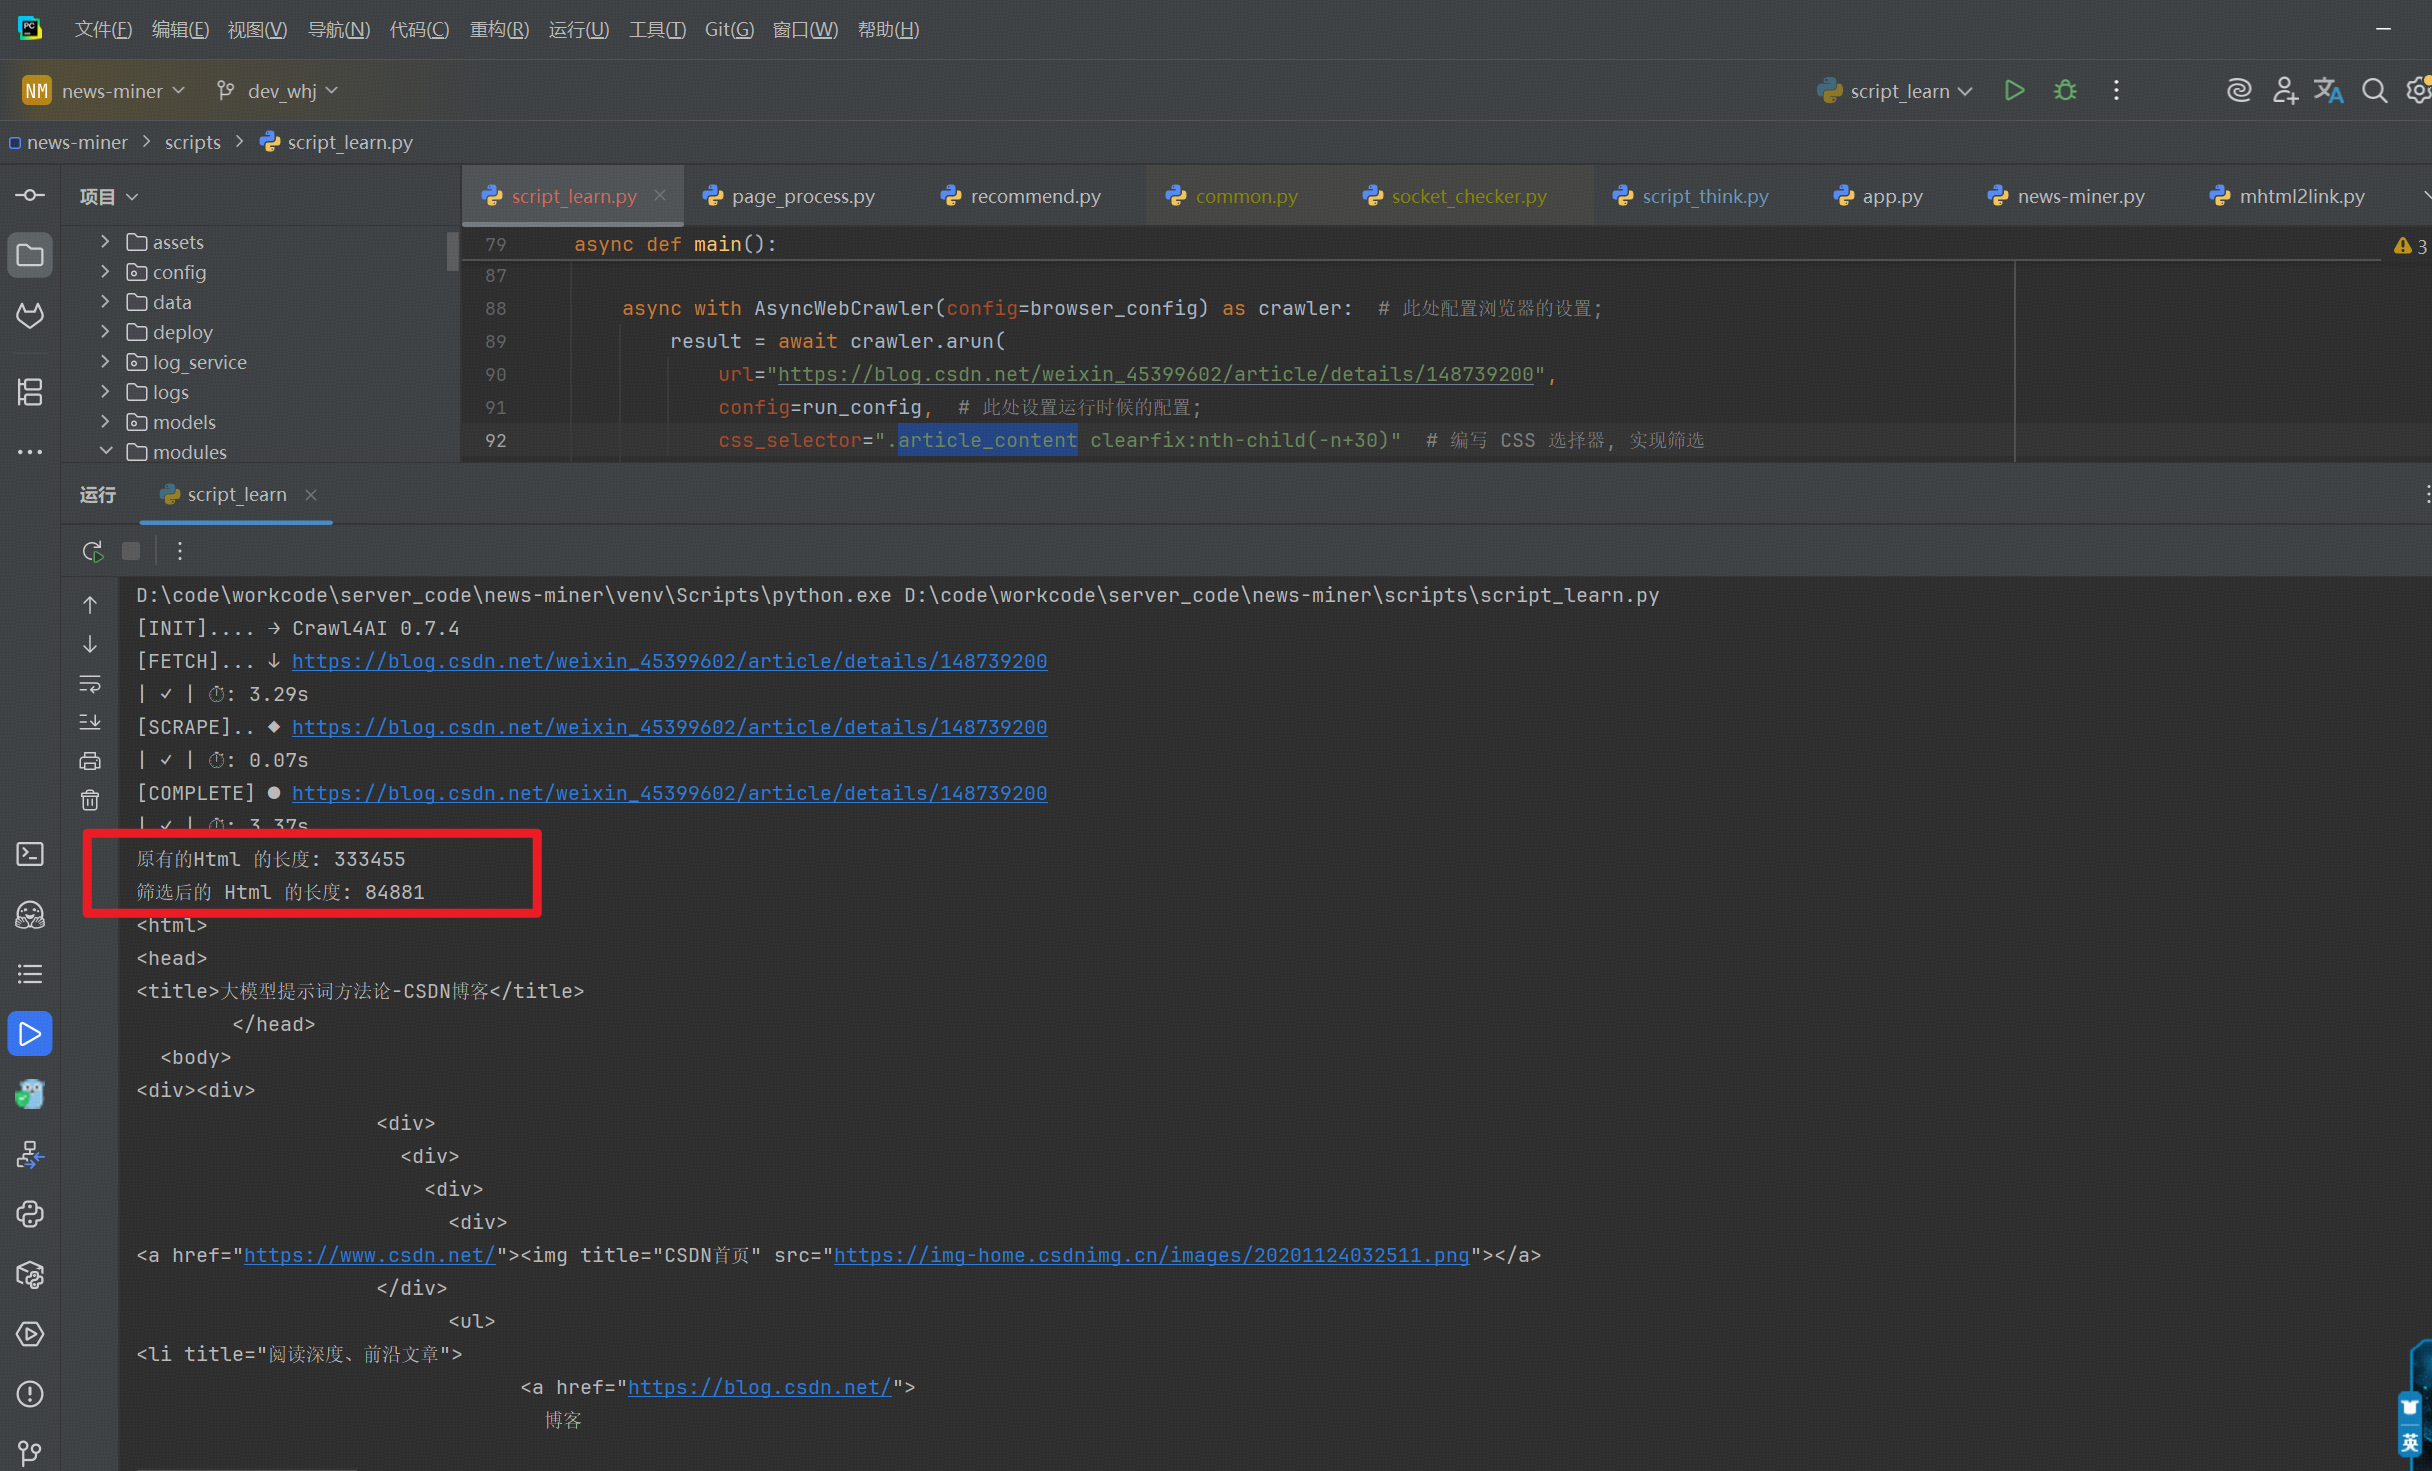The width and height of the screenshot is (2432, 1471).
Task: Toggle soft-wrap in console output
Action: [90, 684]
